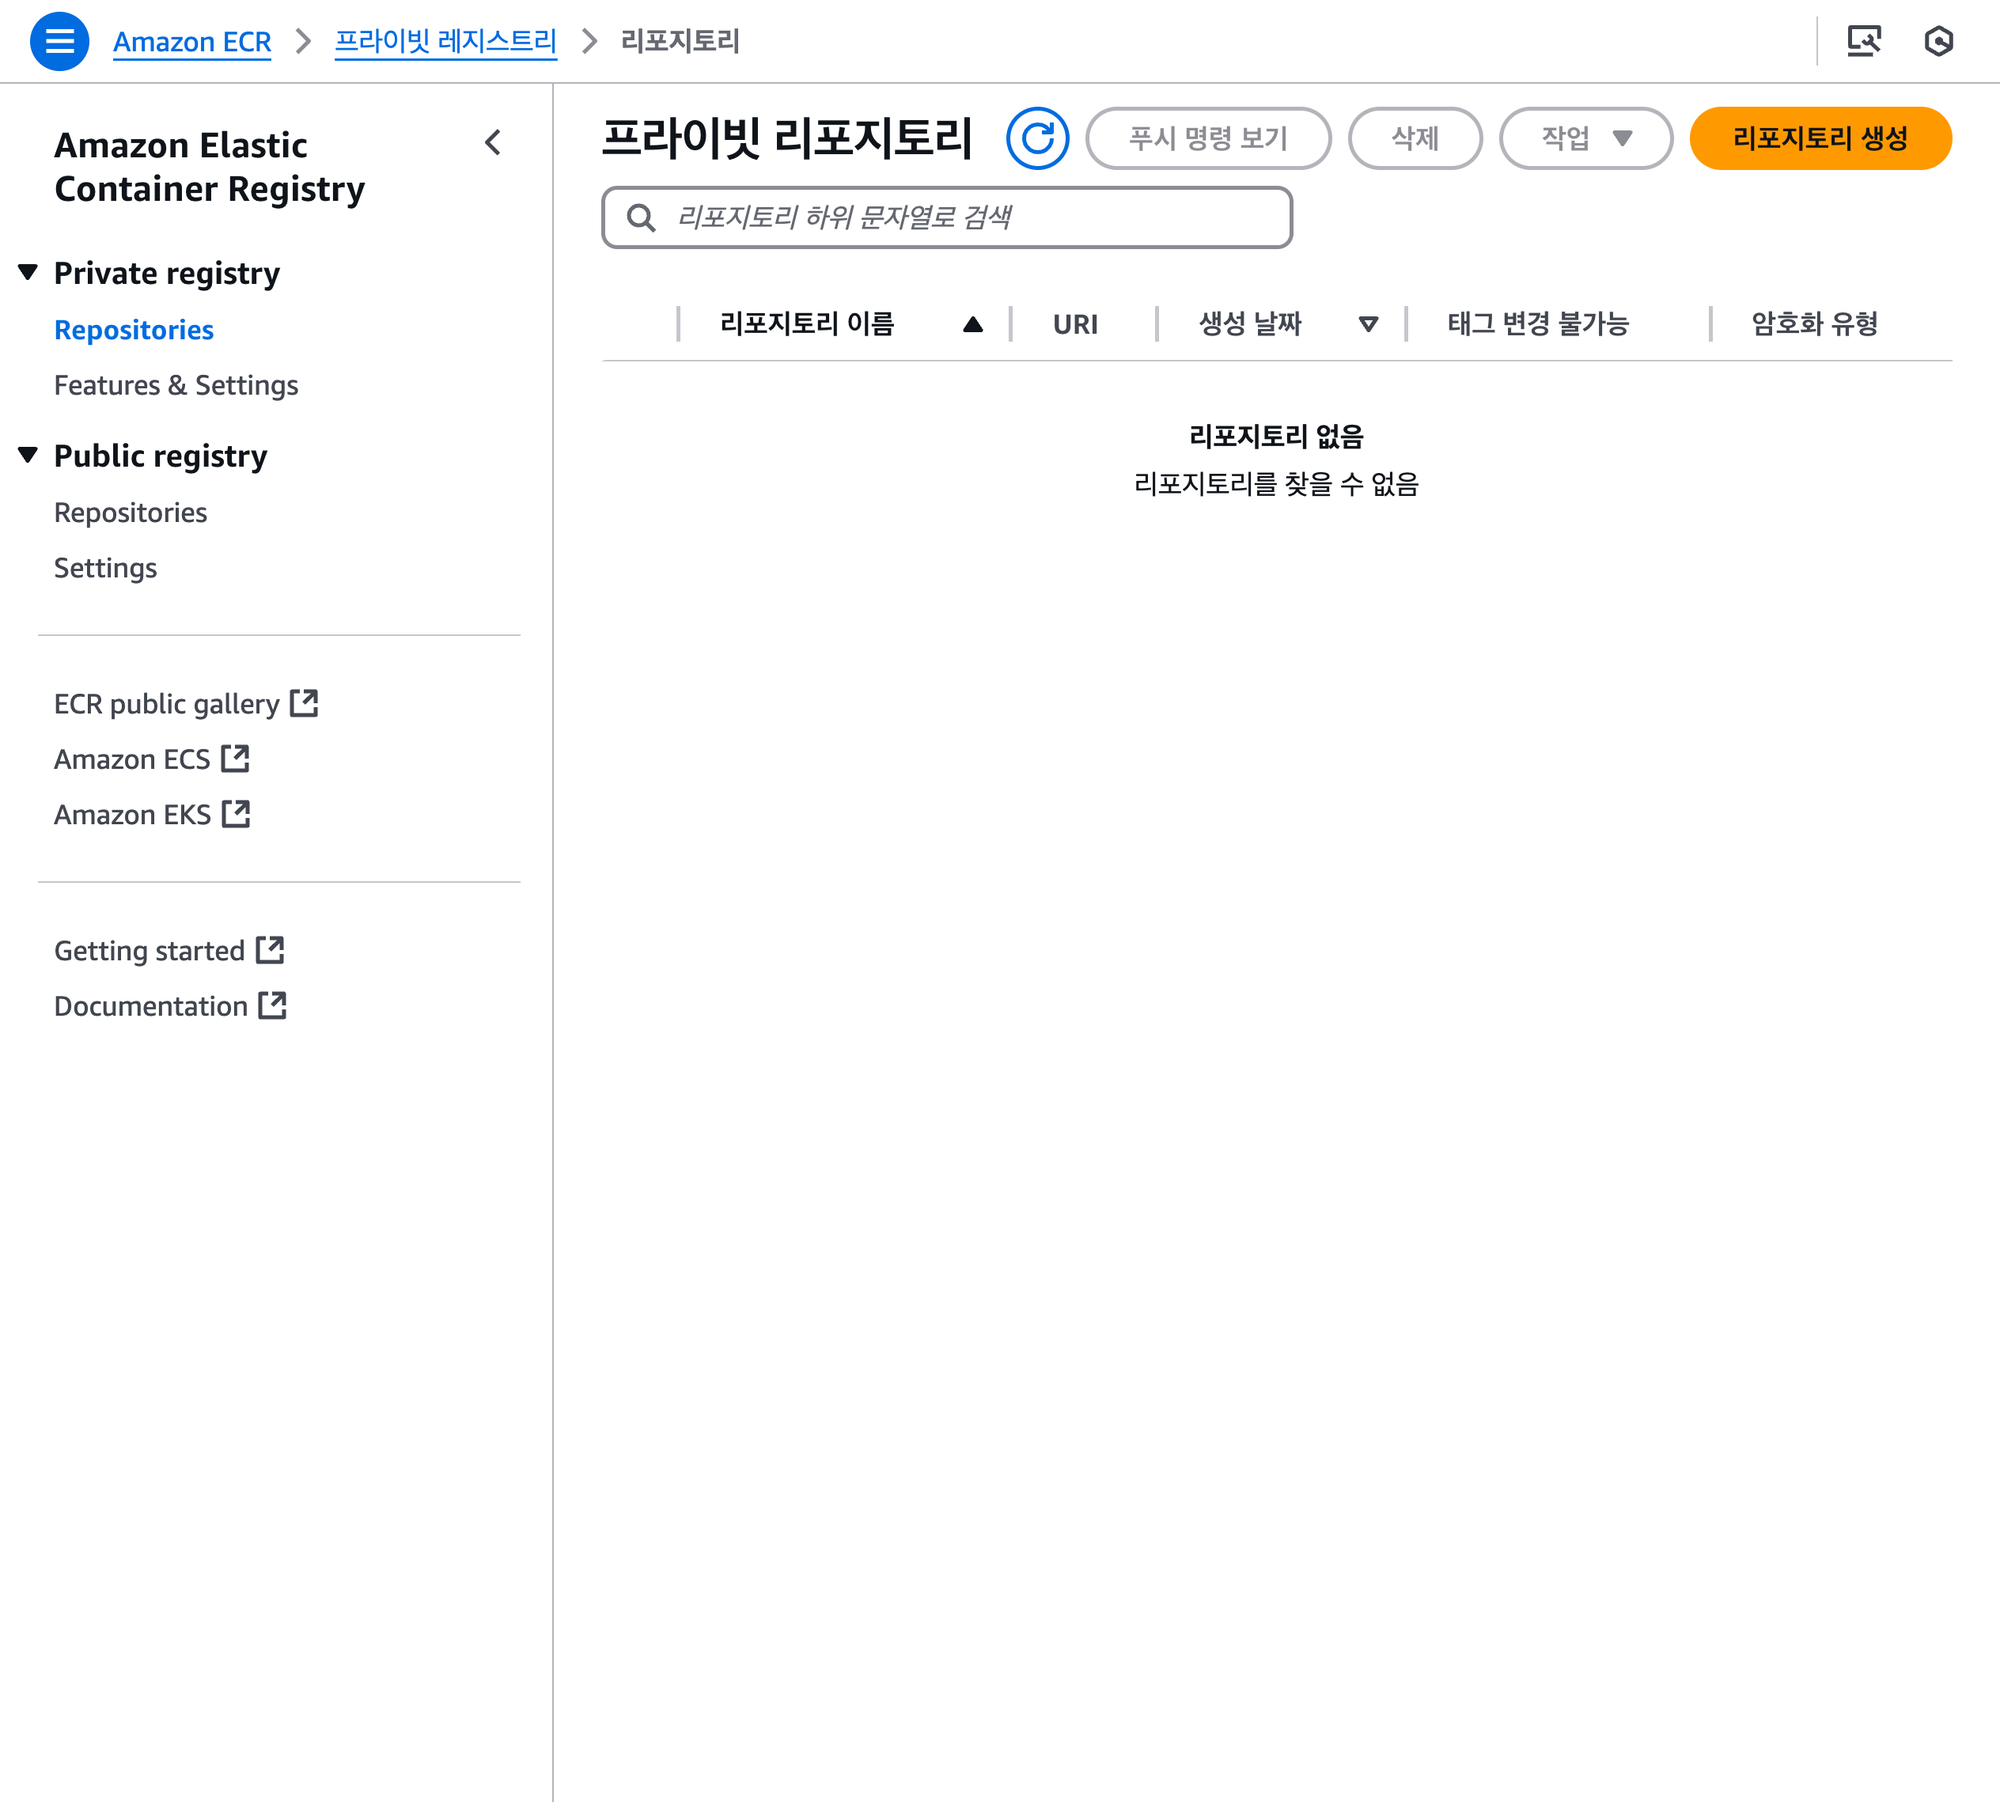The image size is (2000, 1802).
Task: Click the Amazon Elastic Container Registry title
Action: click(210, 167)
